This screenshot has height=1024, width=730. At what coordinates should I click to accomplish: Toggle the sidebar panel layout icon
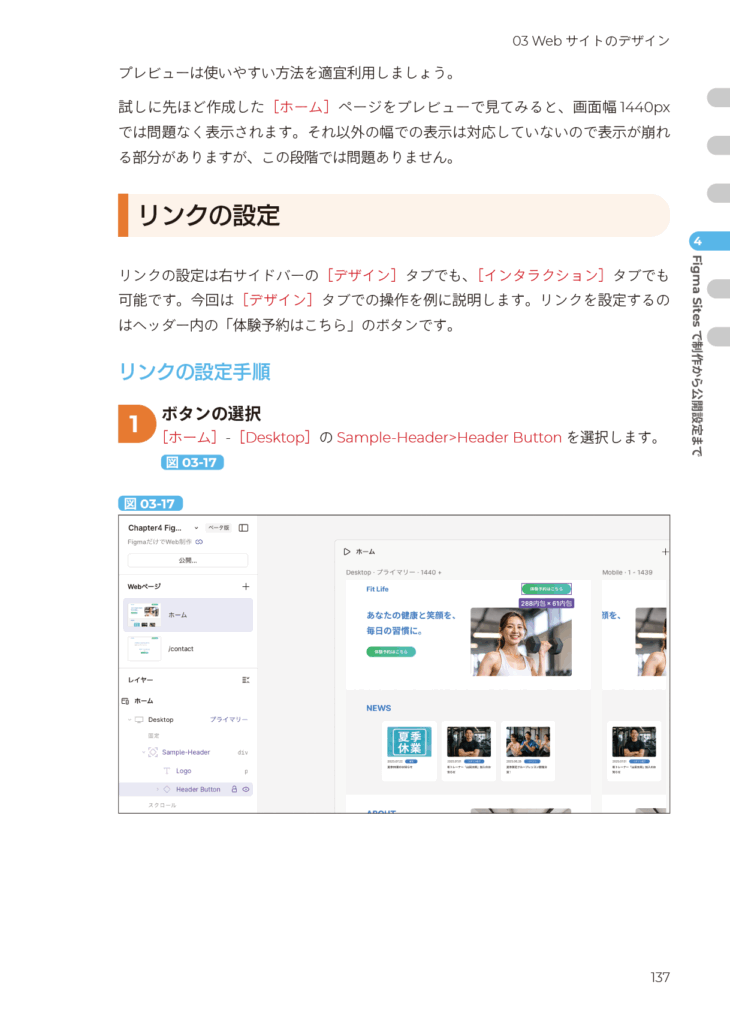click(x=243, y=527)
